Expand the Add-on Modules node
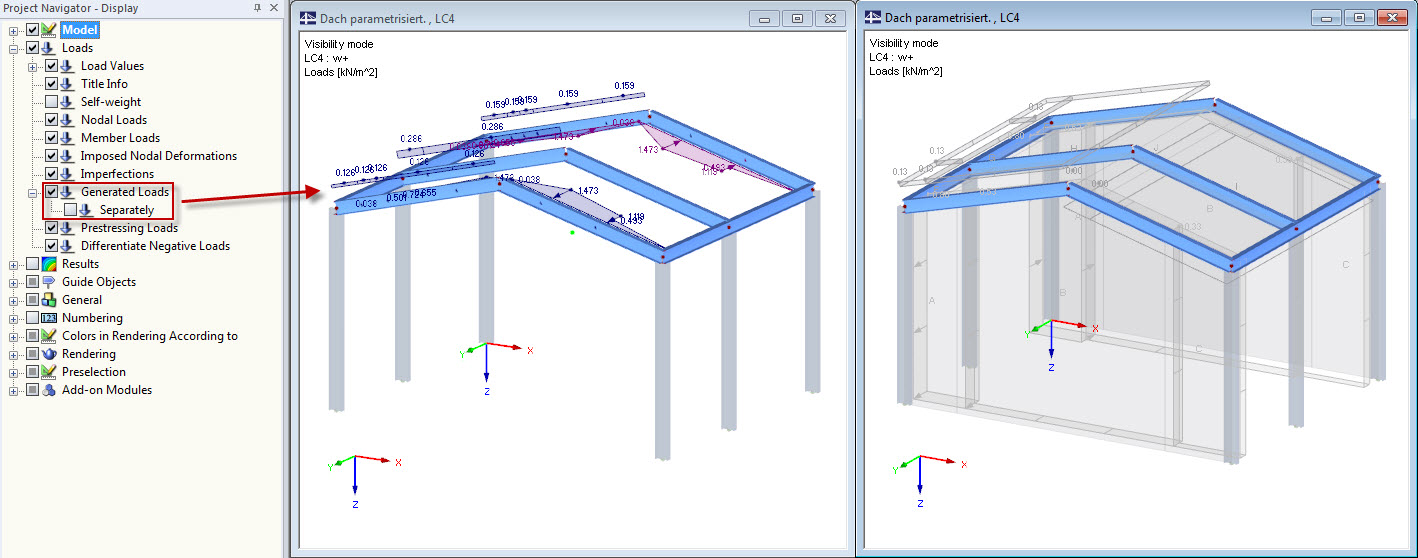The height and width of the screenshot is (558, 1418). pos(14,390)
